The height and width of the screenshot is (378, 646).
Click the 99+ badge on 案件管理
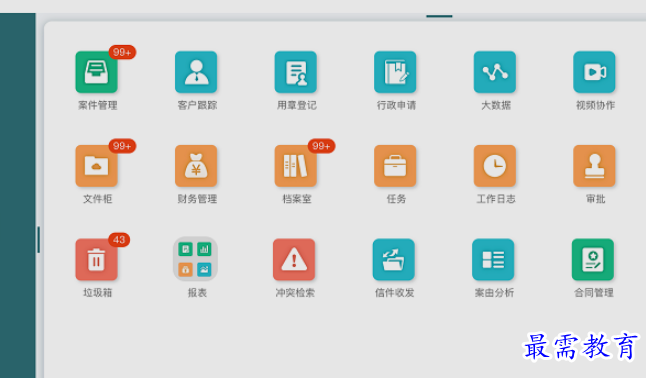click(122, 52)
